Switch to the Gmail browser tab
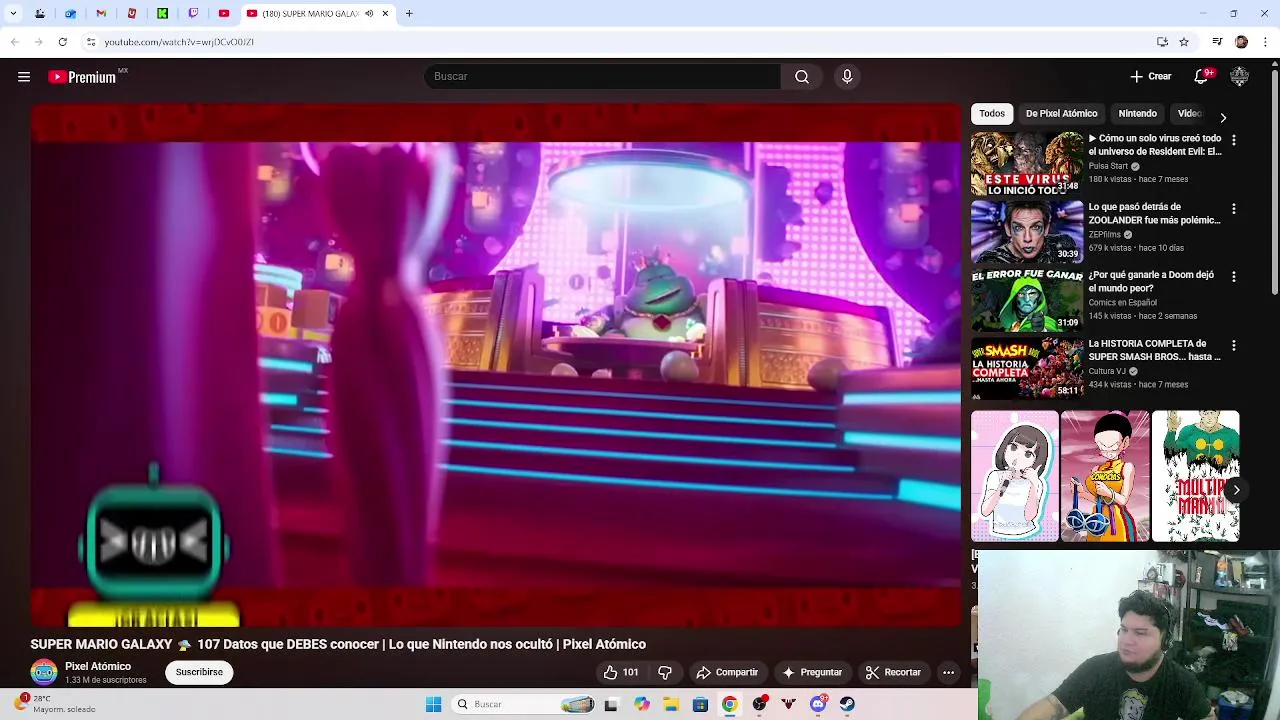The image size is (1280, 720). point(101,14)
